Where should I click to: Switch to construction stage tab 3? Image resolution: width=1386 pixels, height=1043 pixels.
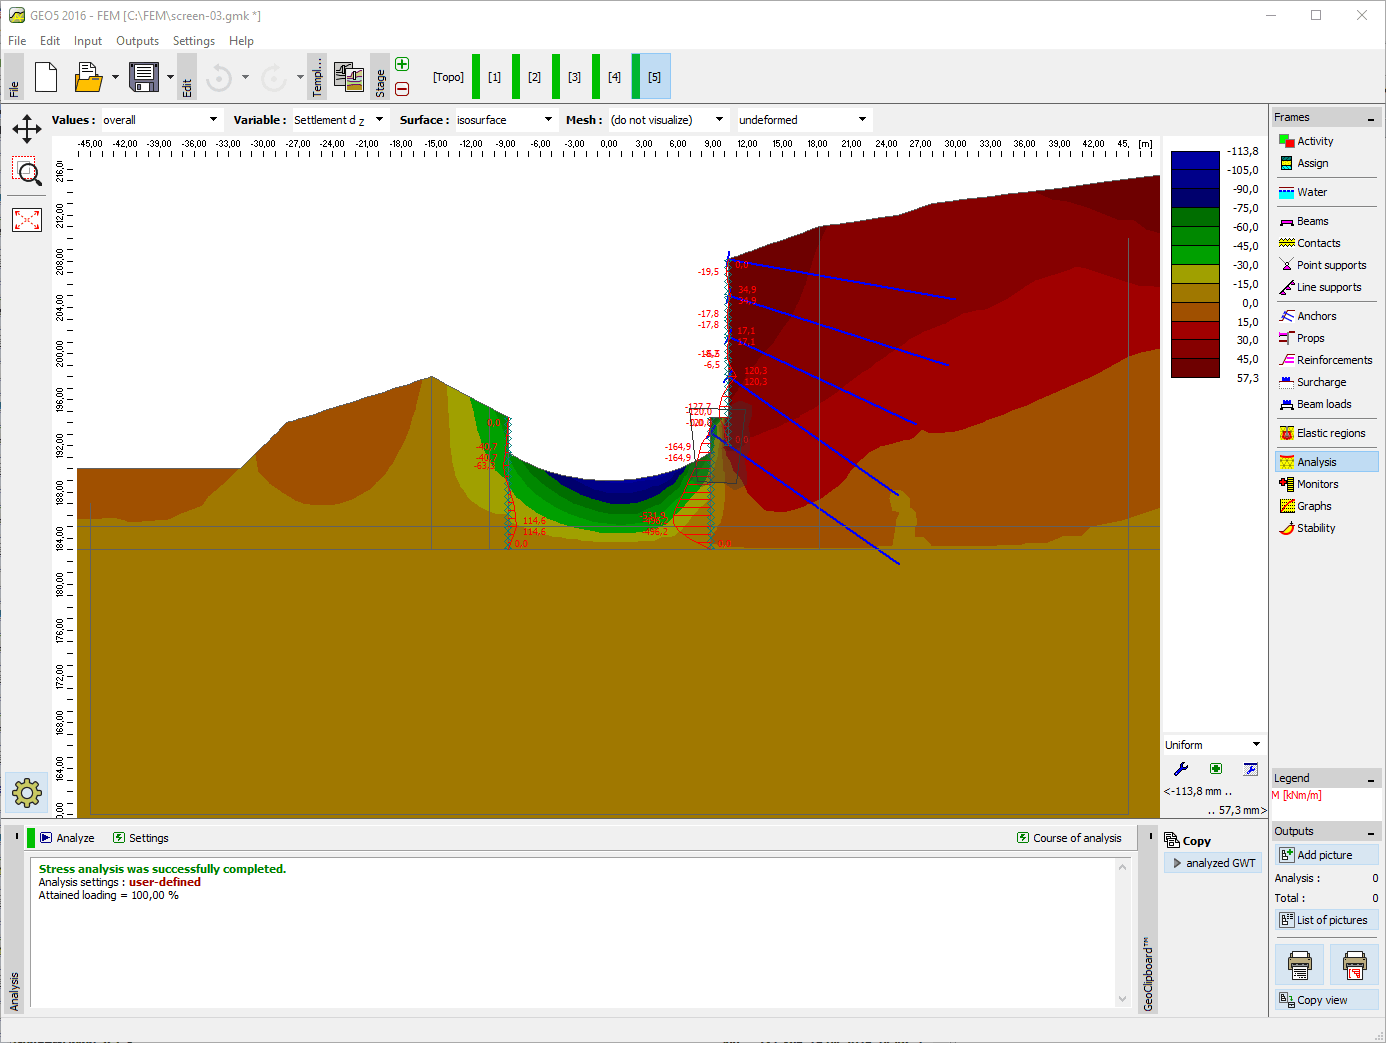pos(574,76)
